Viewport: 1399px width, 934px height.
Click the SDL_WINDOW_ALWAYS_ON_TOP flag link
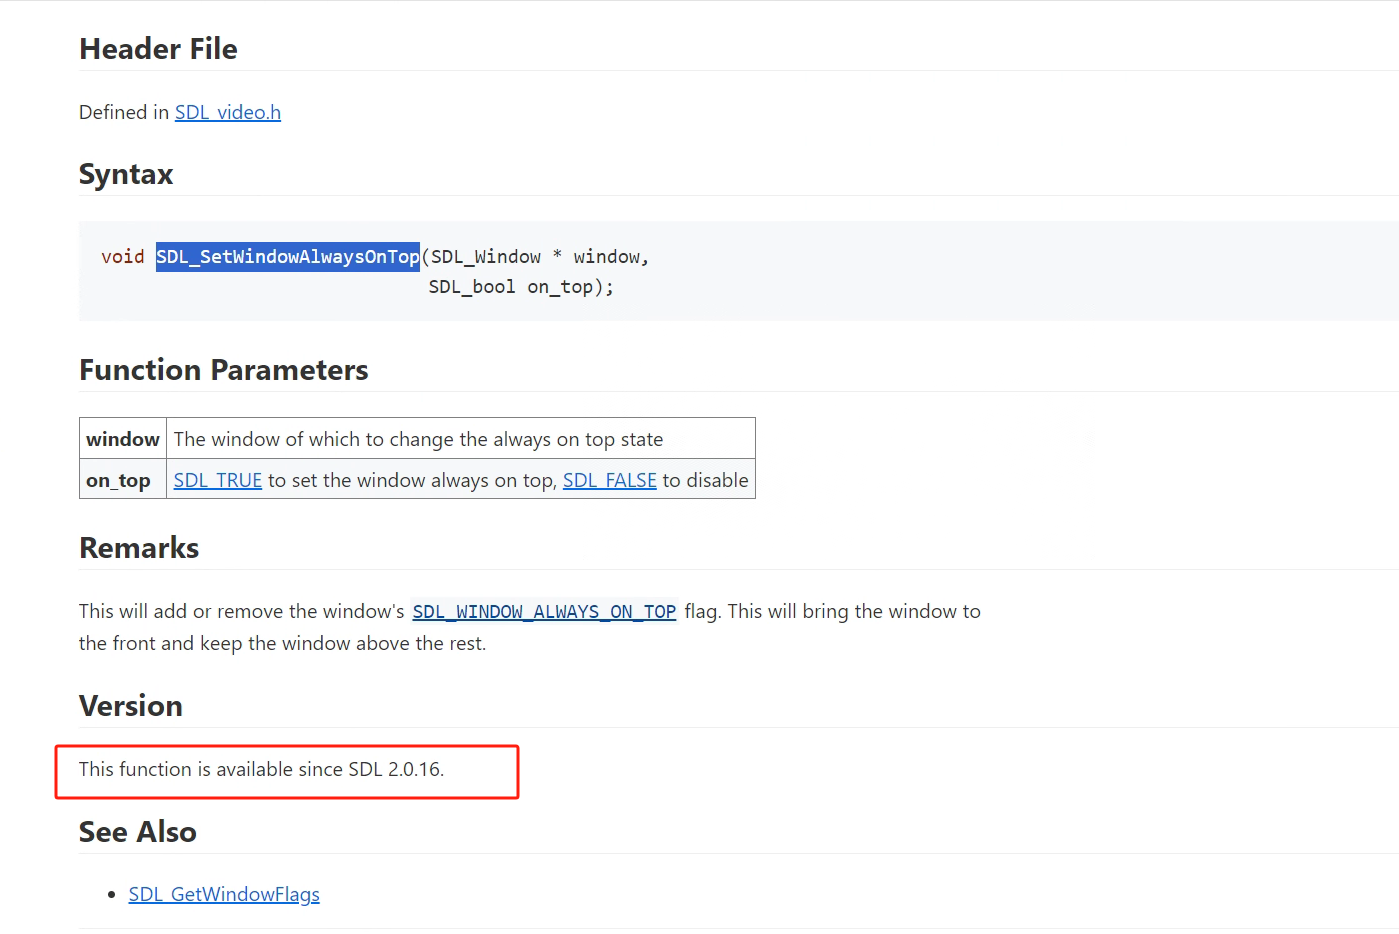click(544, 612)
